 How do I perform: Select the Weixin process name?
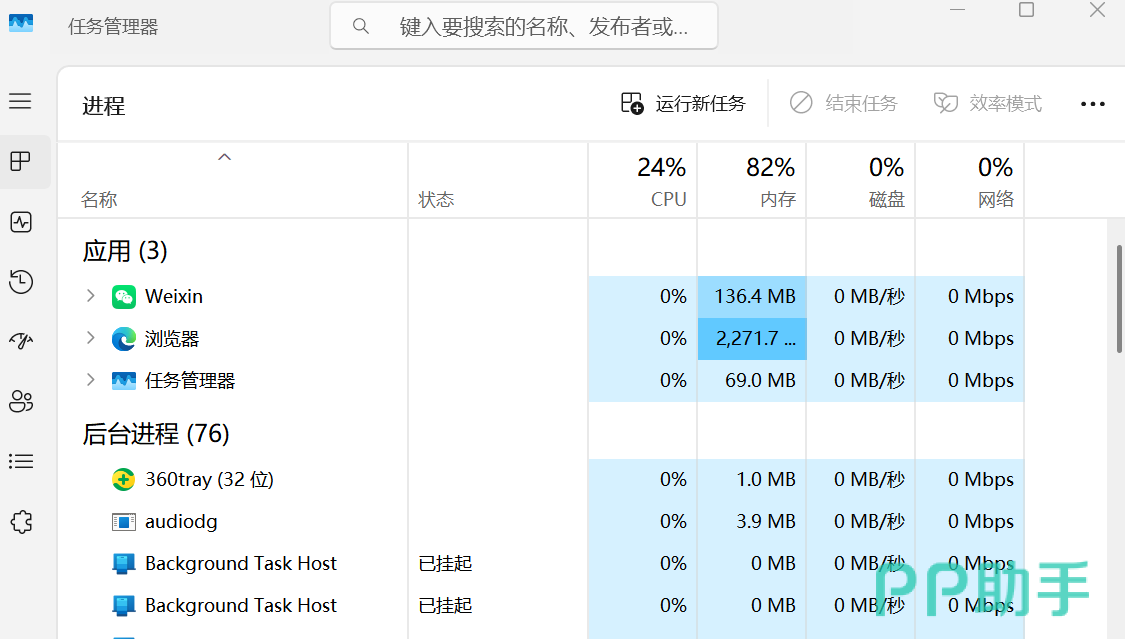point(174,296)
